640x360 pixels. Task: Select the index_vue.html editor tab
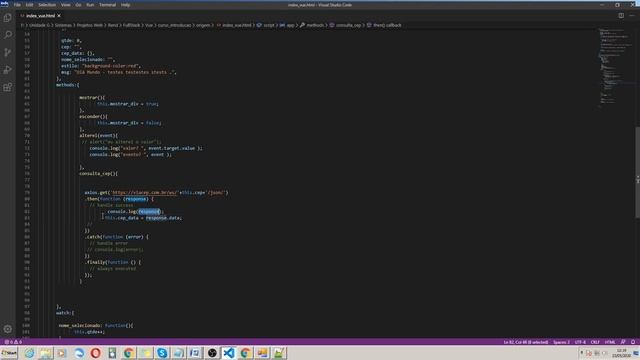click(x=40, y=16)
